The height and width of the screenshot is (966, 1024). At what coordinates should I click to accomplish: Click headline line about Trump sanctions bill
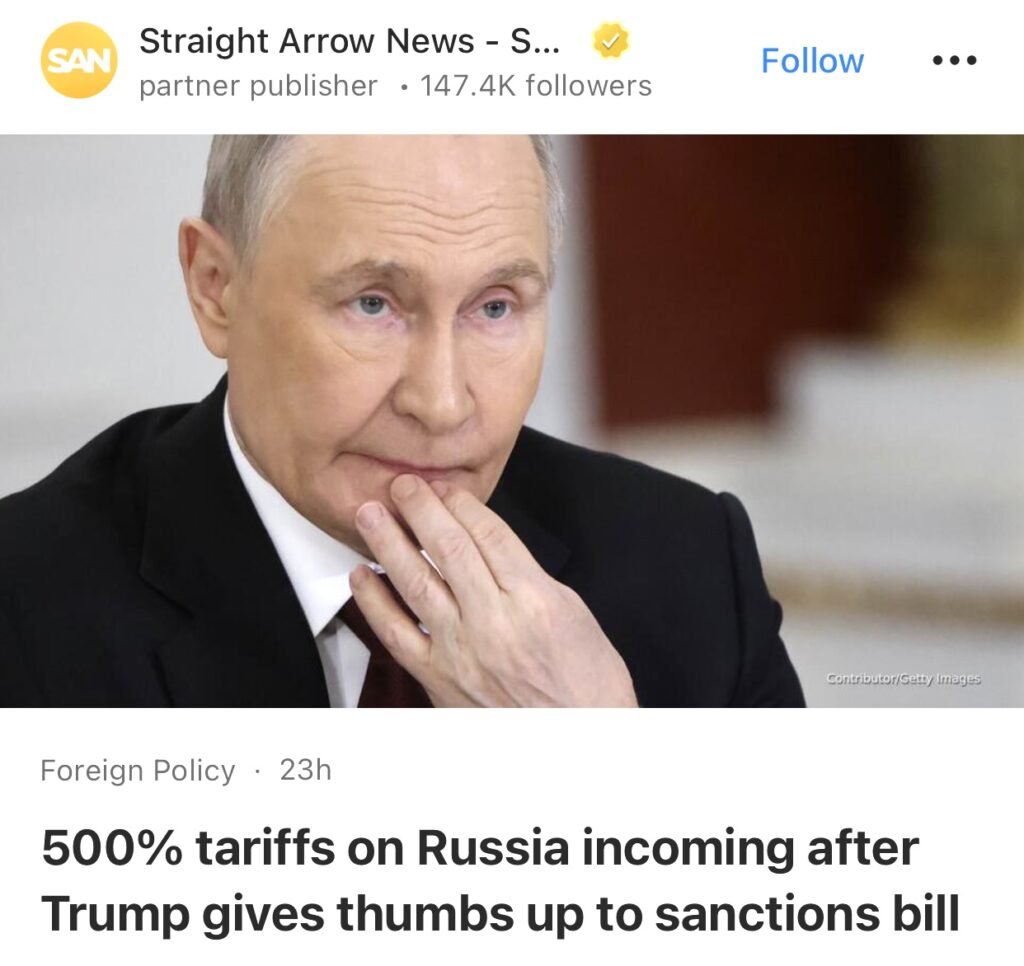(x=500, y=913)
